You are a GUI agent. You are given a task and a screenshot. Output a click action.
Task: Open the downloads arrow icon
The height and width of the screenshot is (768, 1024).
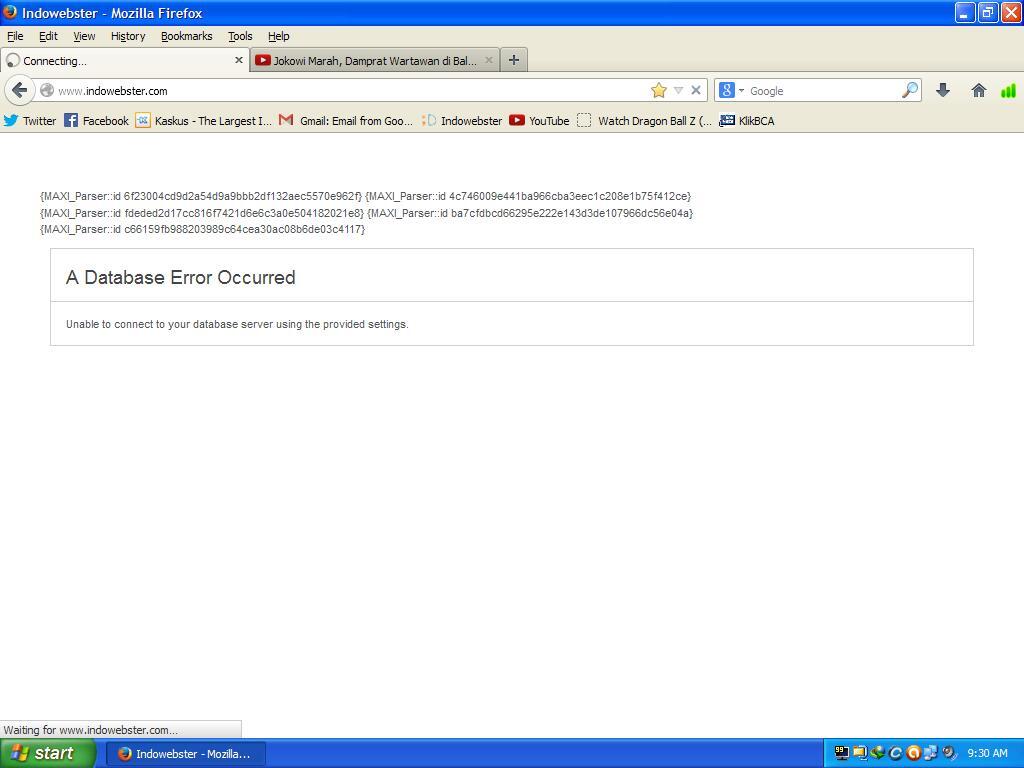point(942,90)
